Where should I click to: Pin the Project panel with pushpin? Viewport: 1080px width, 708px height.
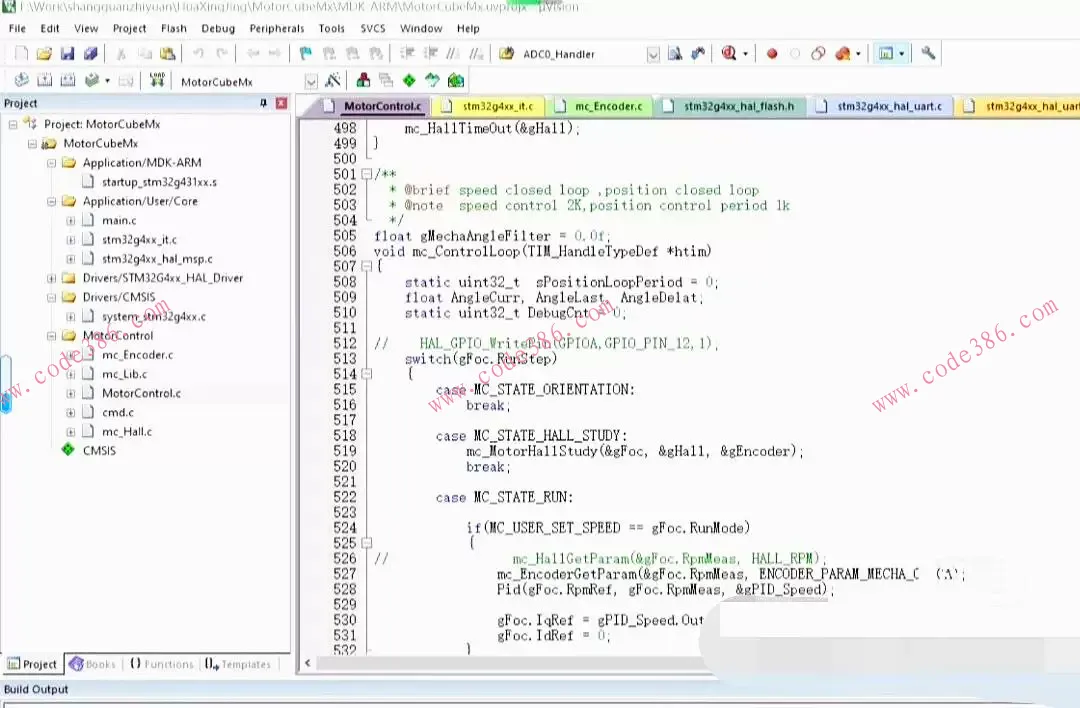click(264, 103)
